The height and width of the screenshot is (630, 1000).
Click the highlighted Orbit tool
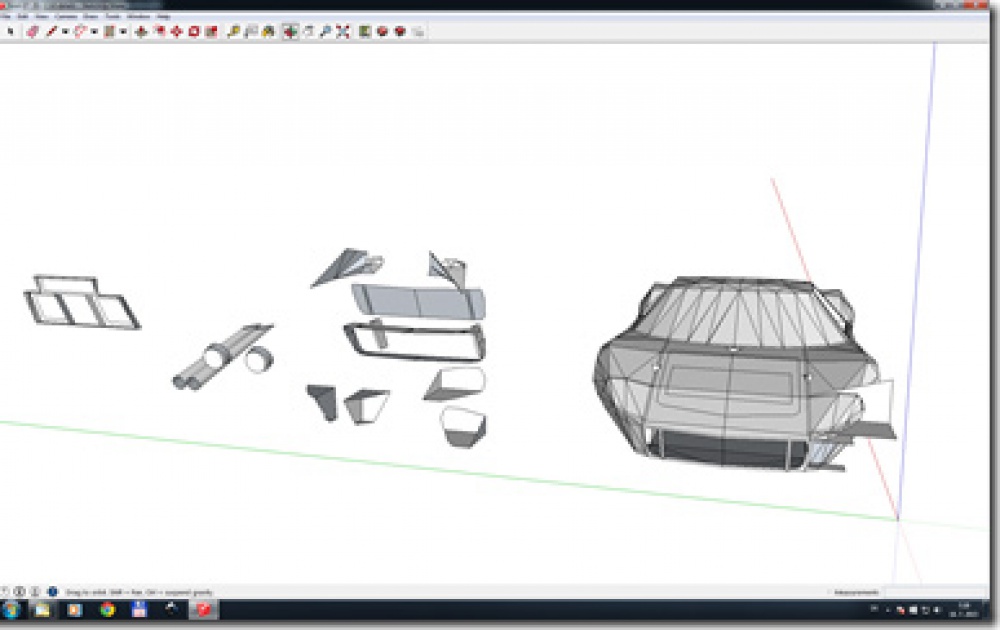coord(290,31)
